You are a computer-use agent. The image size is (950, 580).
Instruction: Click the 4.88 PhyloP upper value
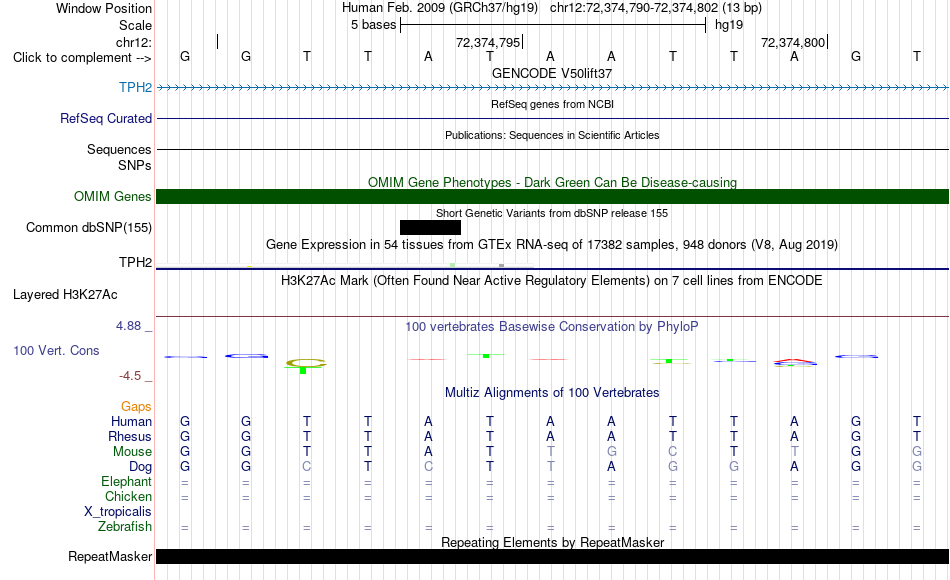click(128, 326)
